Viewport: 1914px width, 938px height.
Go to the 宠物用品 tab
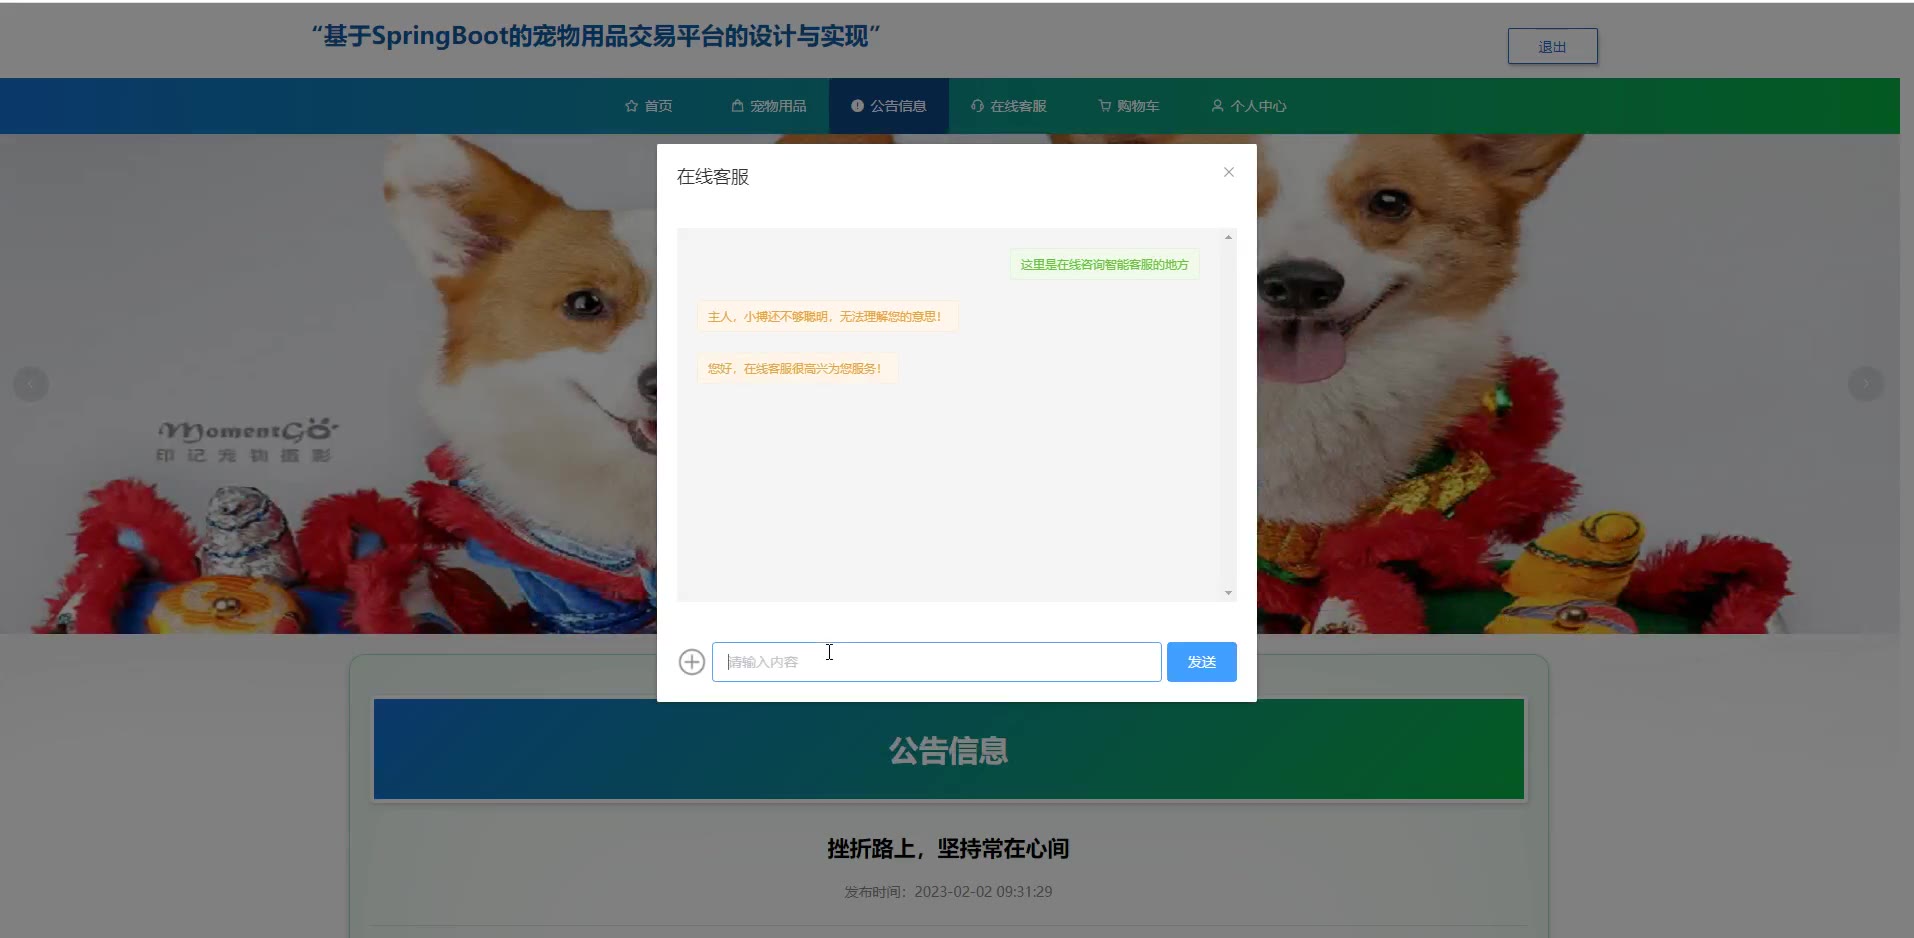[768, 106]
